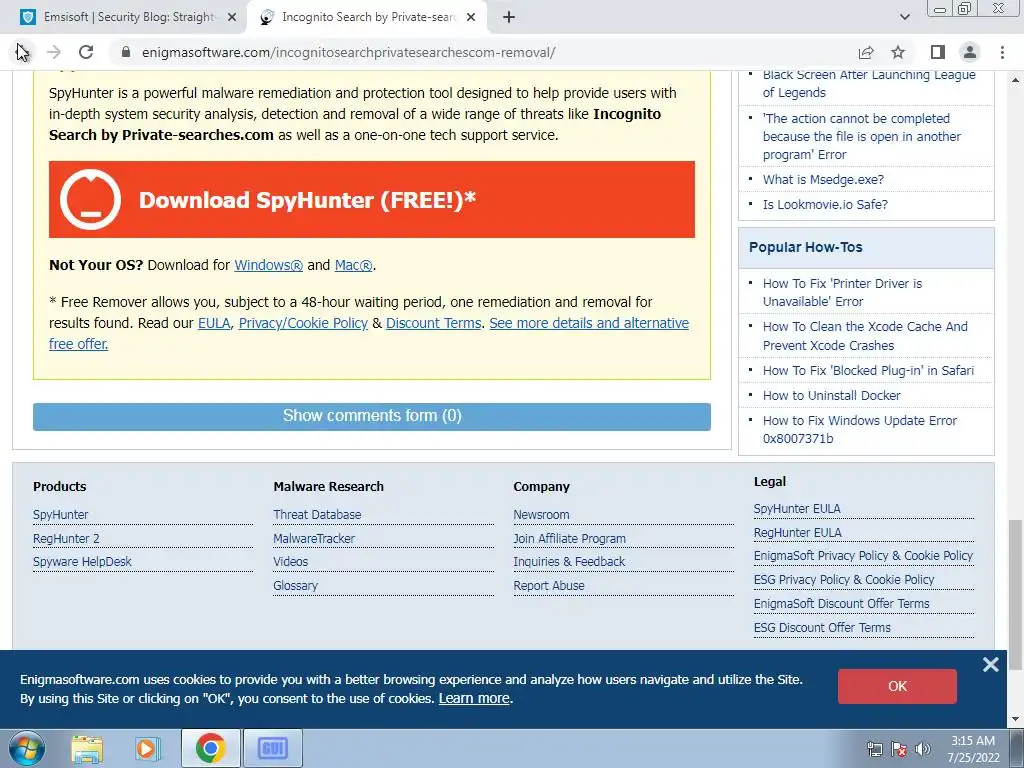Viewport: 1024px width, 768px height.
Task: Open the EULA link
Action: (214, 323)
